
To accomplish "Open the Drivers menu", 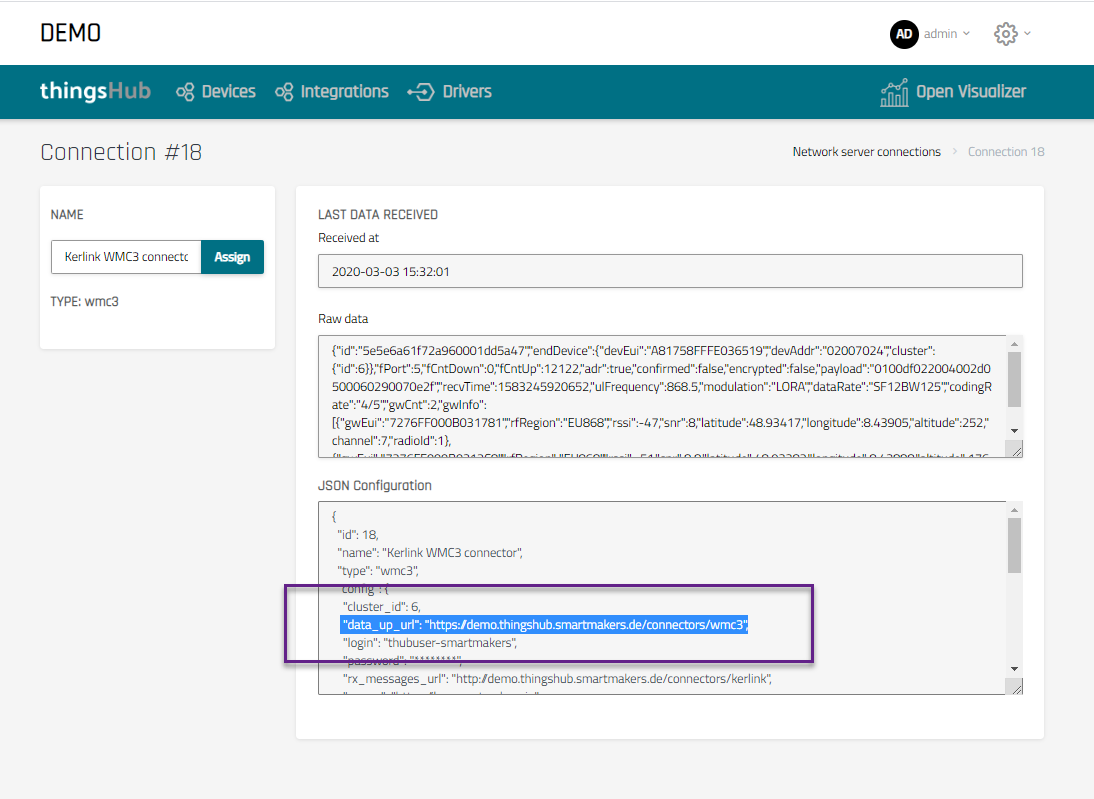I will (467, 92).
